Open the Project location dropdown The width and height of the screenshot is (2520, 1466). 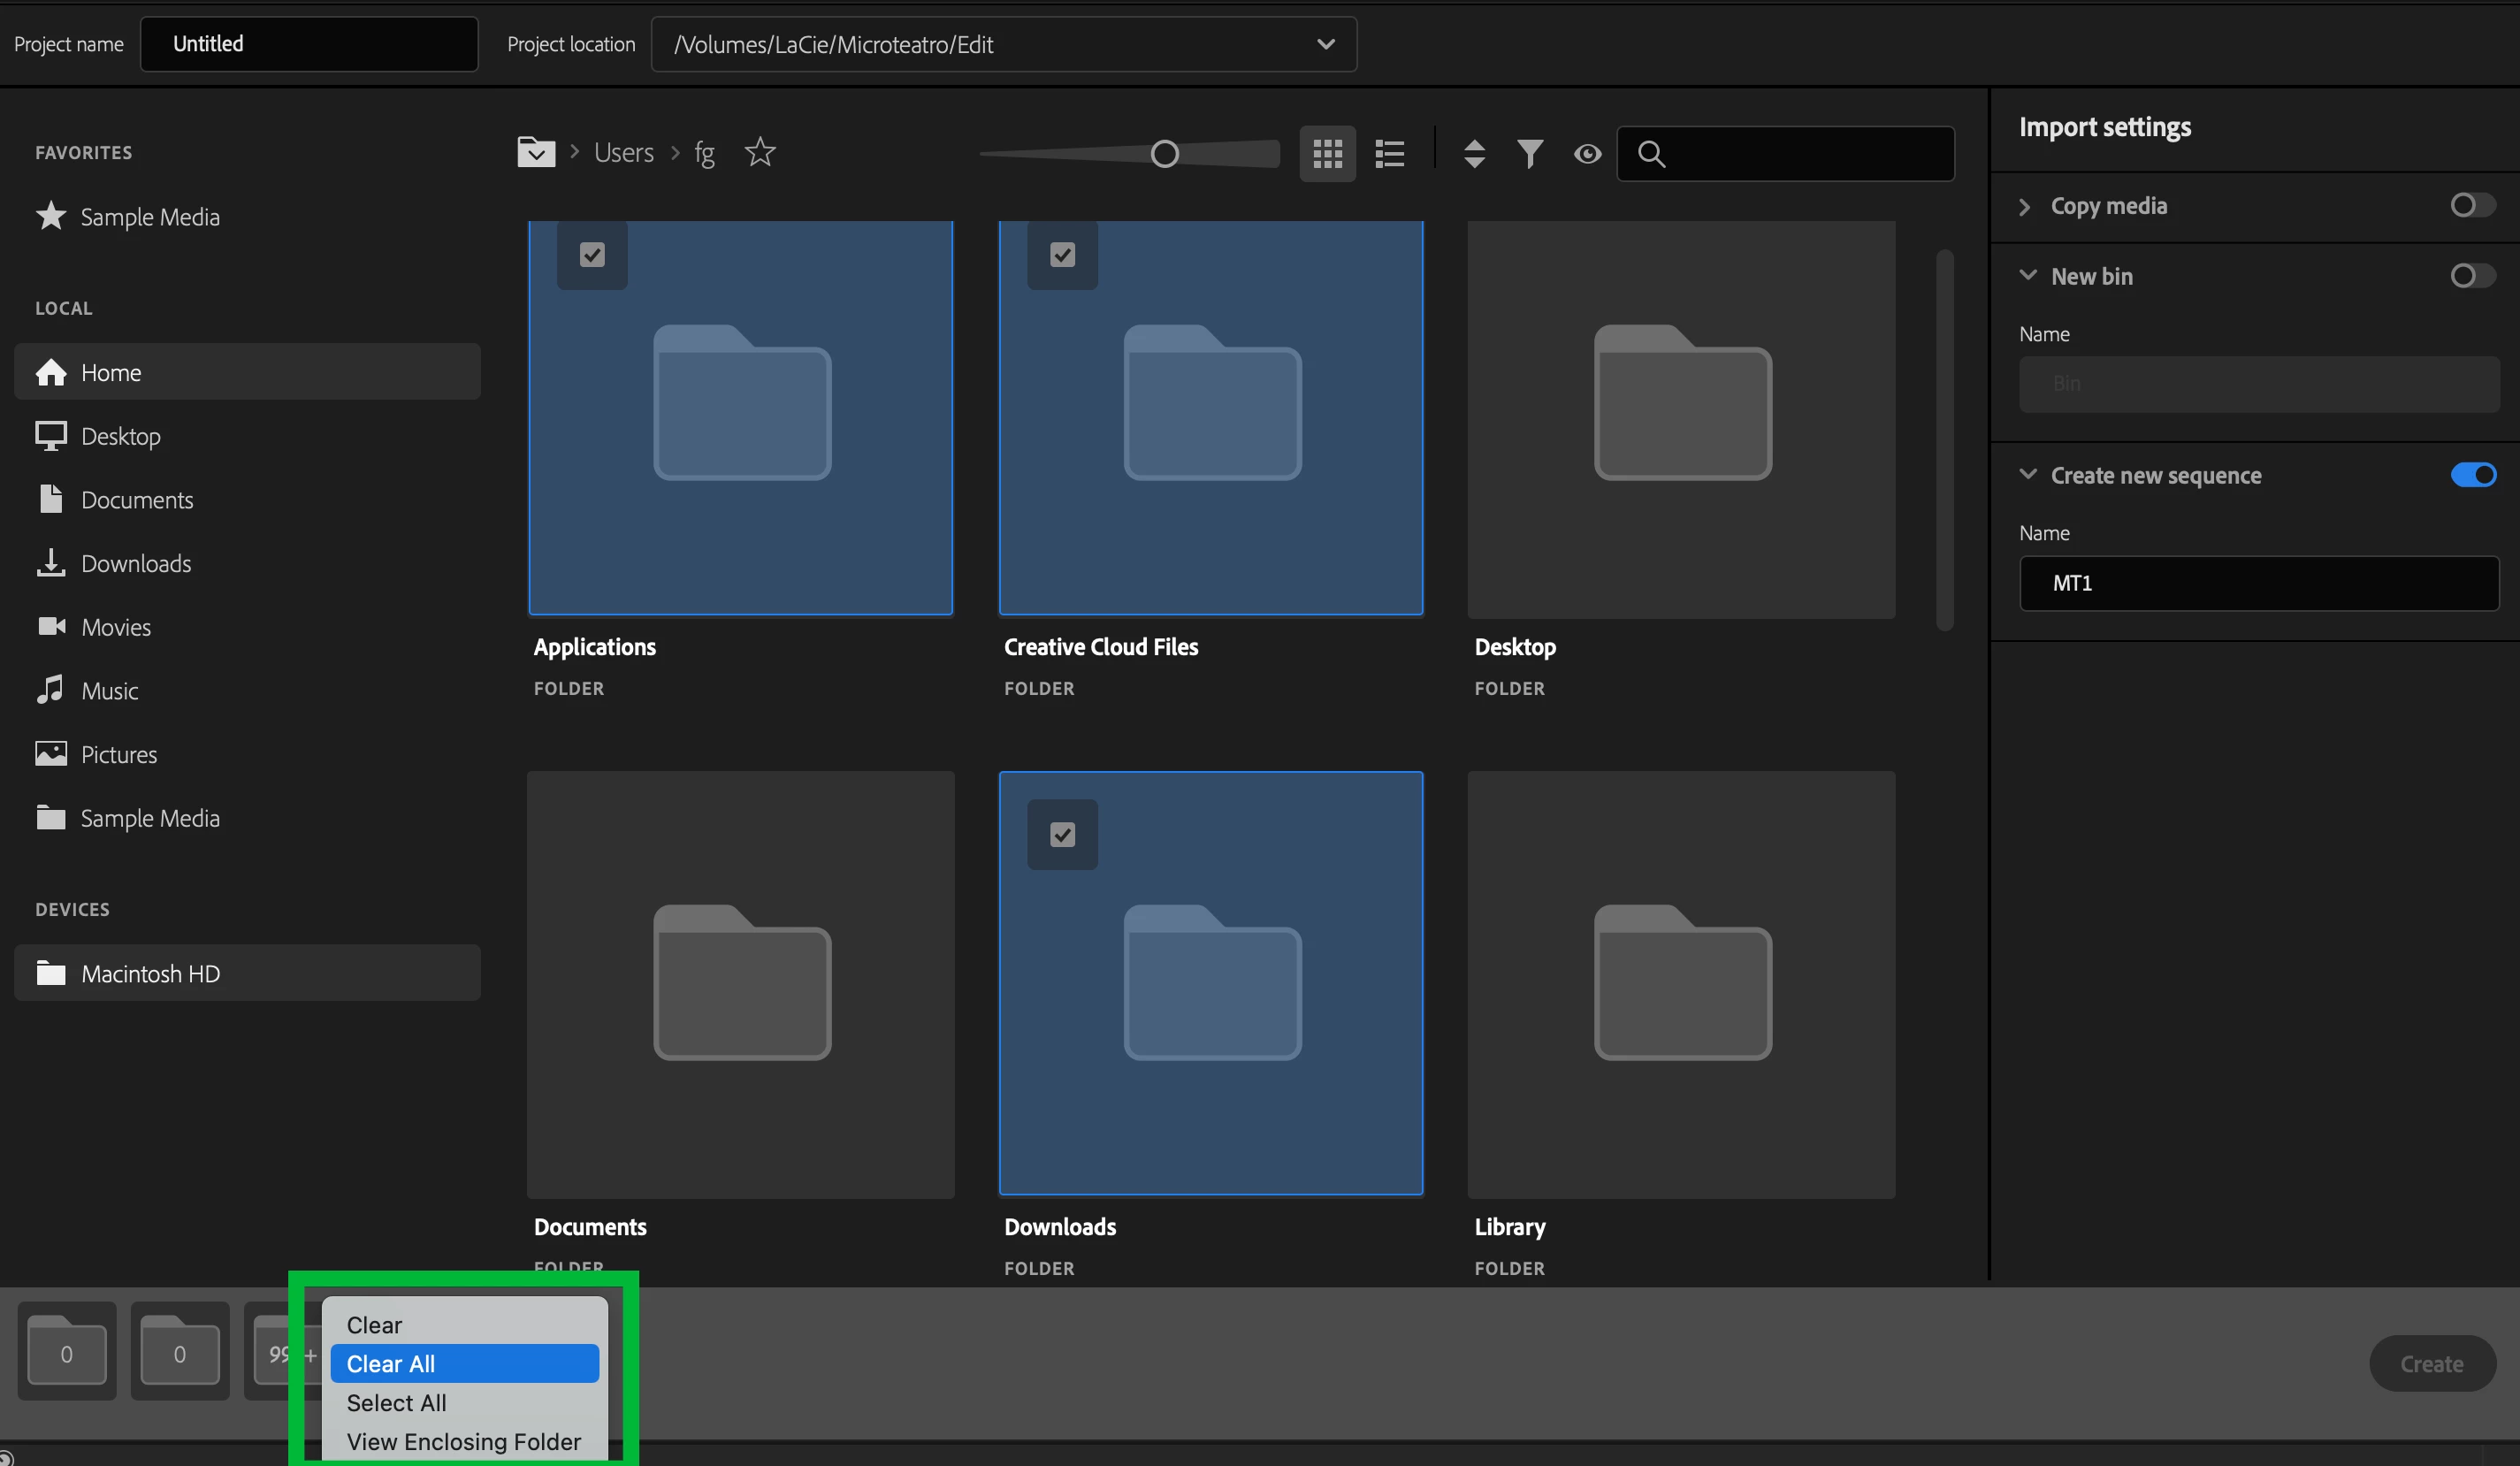(1325, 44)
